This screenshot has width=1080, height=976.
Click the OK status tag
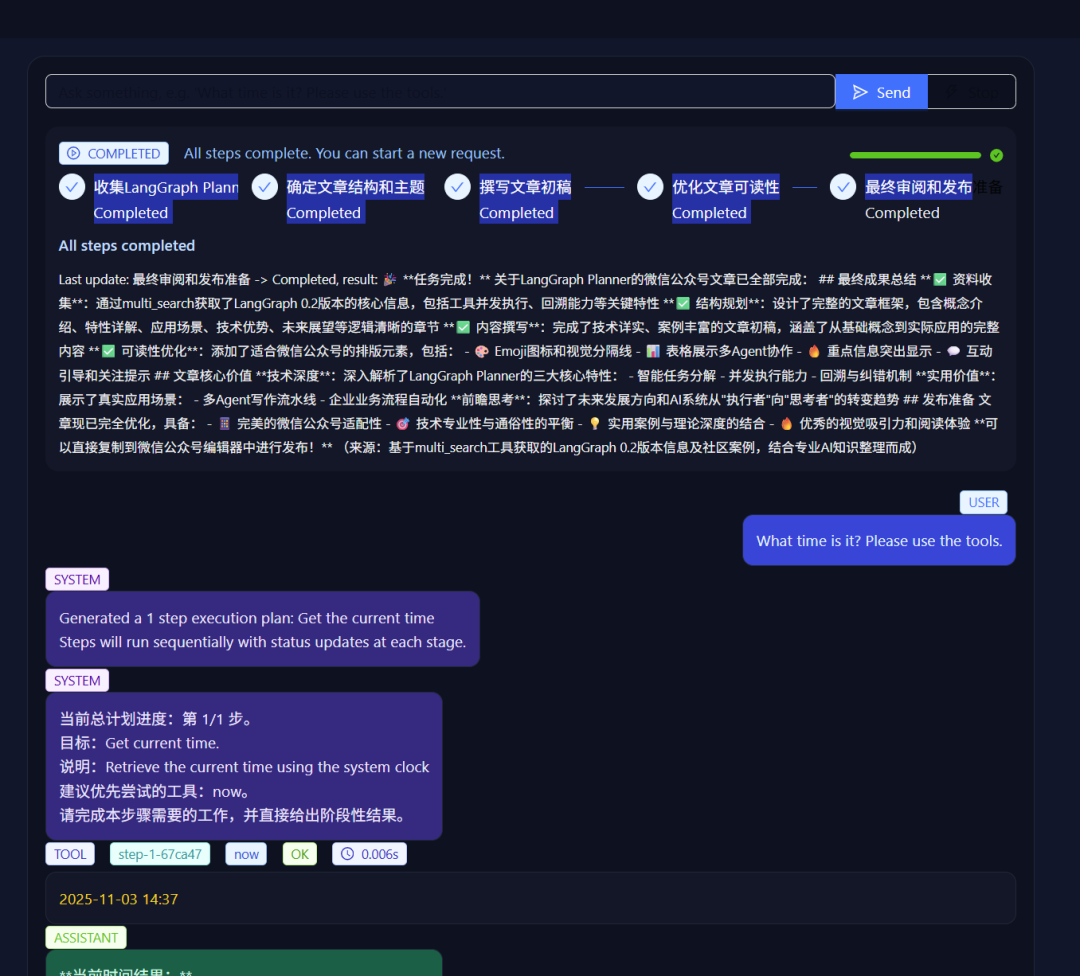click(300, 854)
